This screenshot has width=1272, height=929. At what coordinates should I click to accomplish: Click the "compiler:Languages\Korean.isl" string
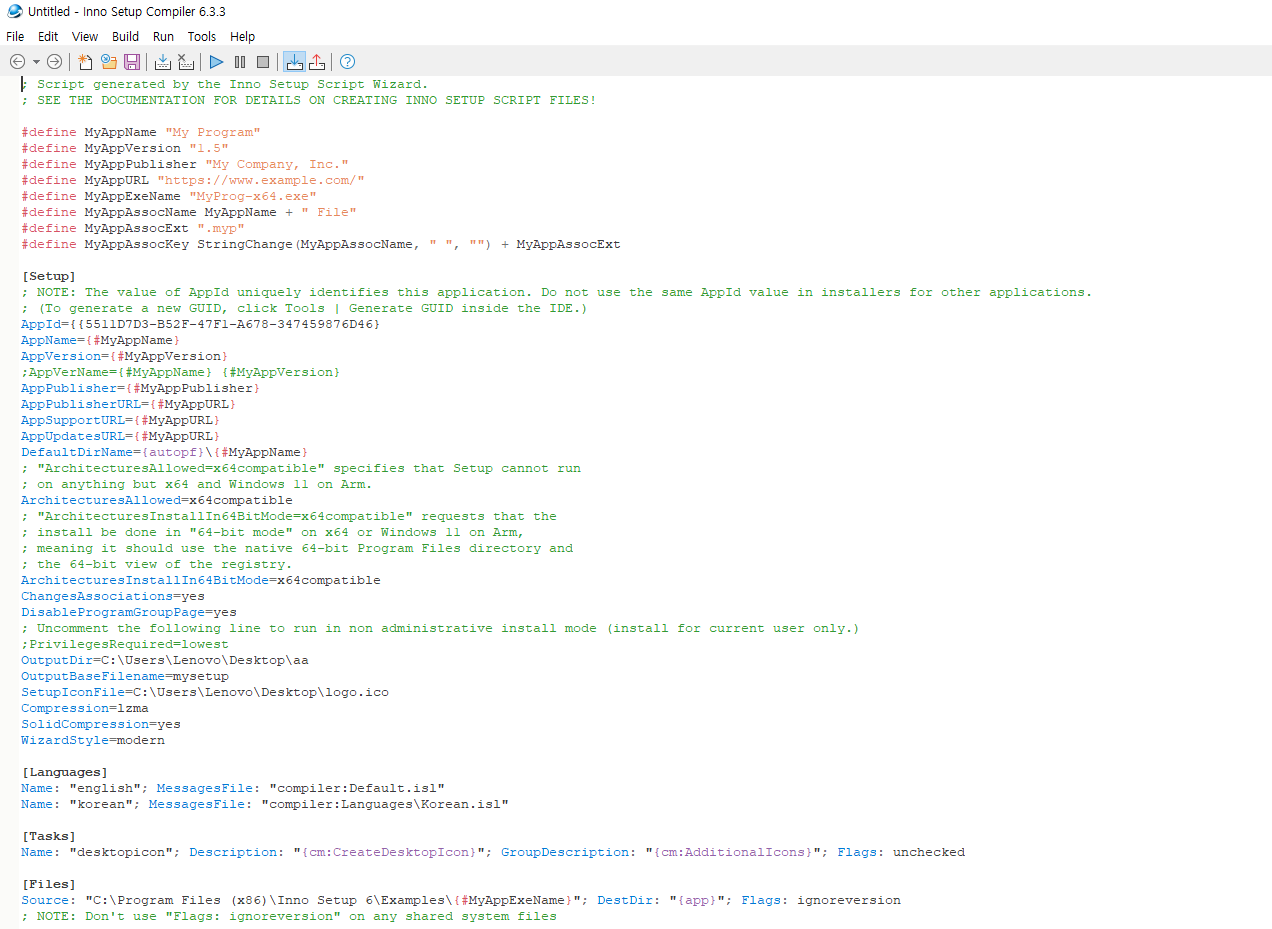coord(385,804)
